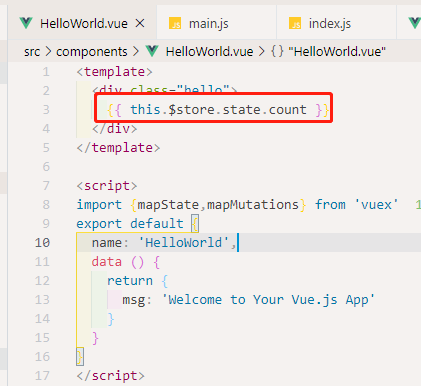421x386 pixels.
Task: Switch to the HelloWorld.vue tab
Action: click(x=82, y=23)
